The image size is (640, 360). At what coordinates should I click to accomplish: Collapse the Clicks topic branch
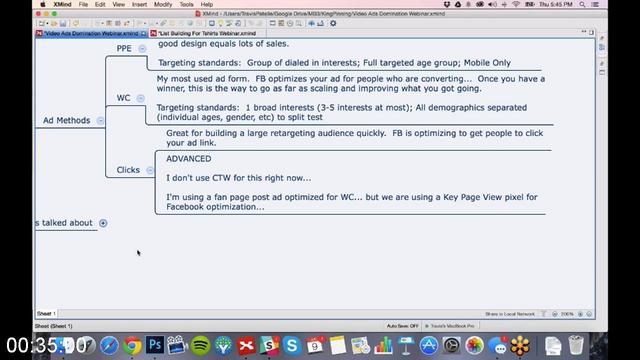pyautogui.click(x=150, y=170)
